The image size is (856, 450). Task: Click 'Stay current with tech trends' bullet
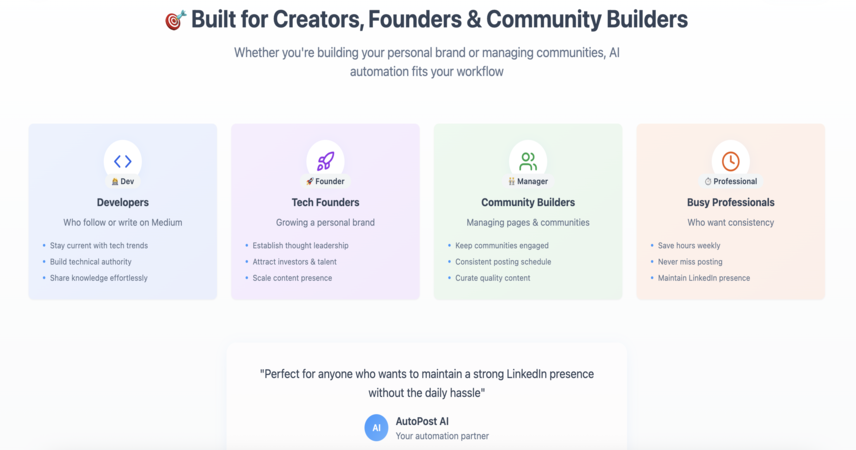click(99, 246)
